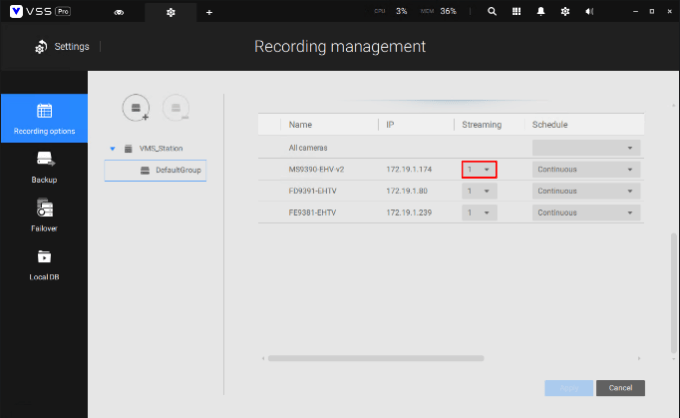Image resolution: width=680 pixels, height=418 pixels.
Task: Open the live view eye tab
Action: 119,12
